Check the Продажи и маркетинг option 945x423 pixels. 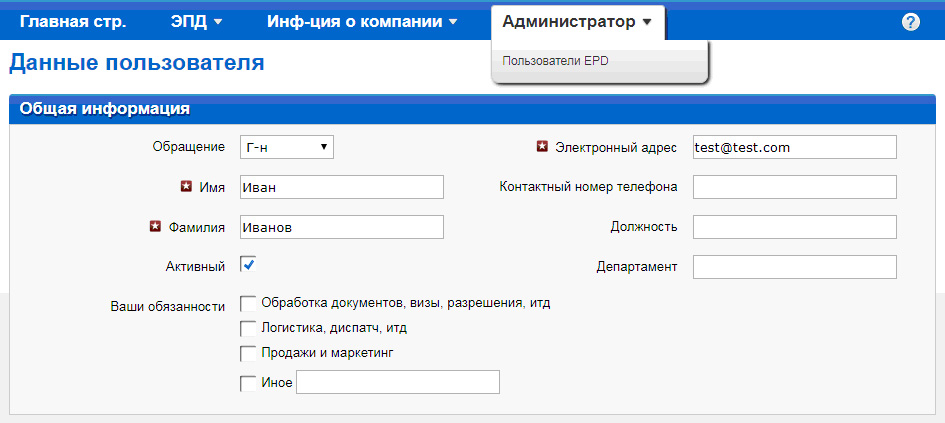(248, 353)
